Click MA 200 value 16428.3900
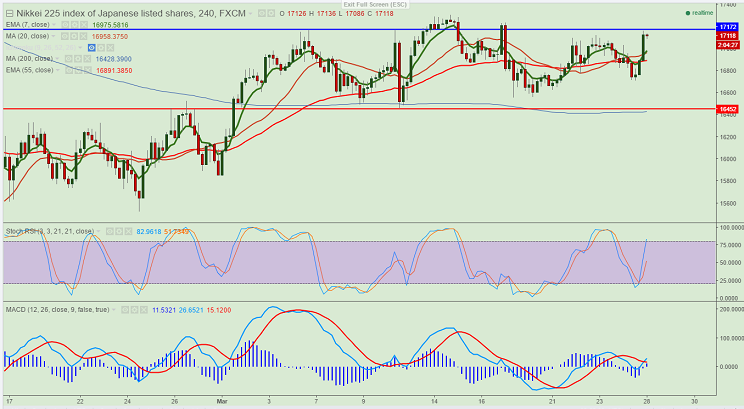Screen dimensions: 744x409 113,59
